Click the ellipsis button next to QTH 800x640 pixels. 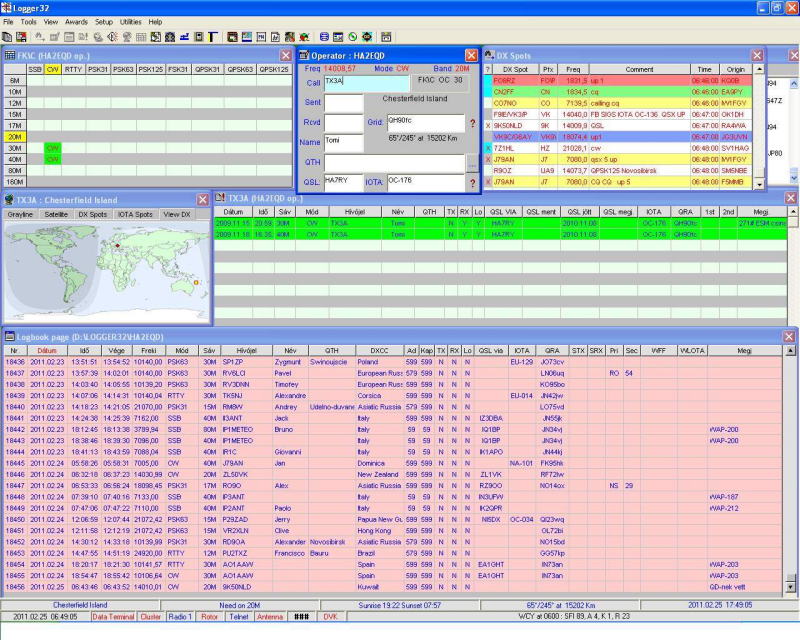(x=472, y=163)
